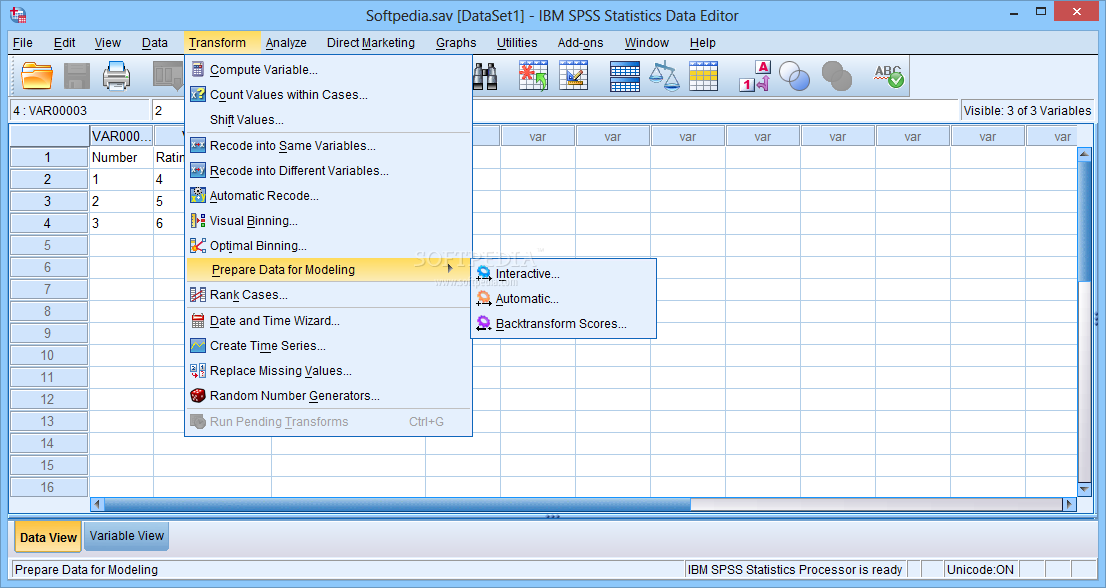The height and width of the screenshot is (588, 1106).
Task: Click the Split File toolbar icon
Action: (x=625, y=76)
